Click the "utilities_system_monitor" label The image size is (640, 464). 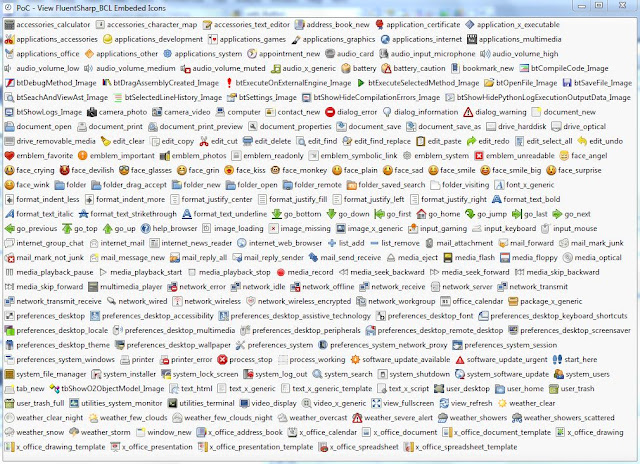(122, 403)
